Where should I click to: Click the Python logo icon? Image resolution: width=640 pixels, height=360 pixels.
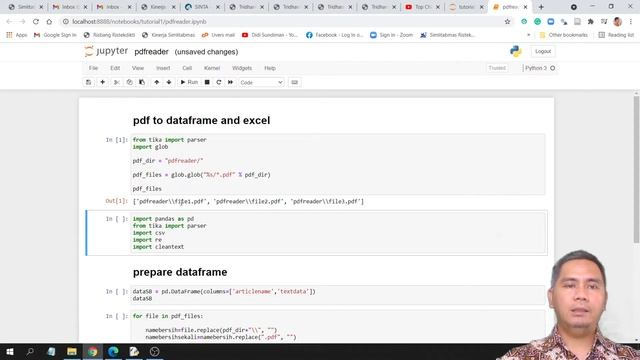tap(516, 51)
